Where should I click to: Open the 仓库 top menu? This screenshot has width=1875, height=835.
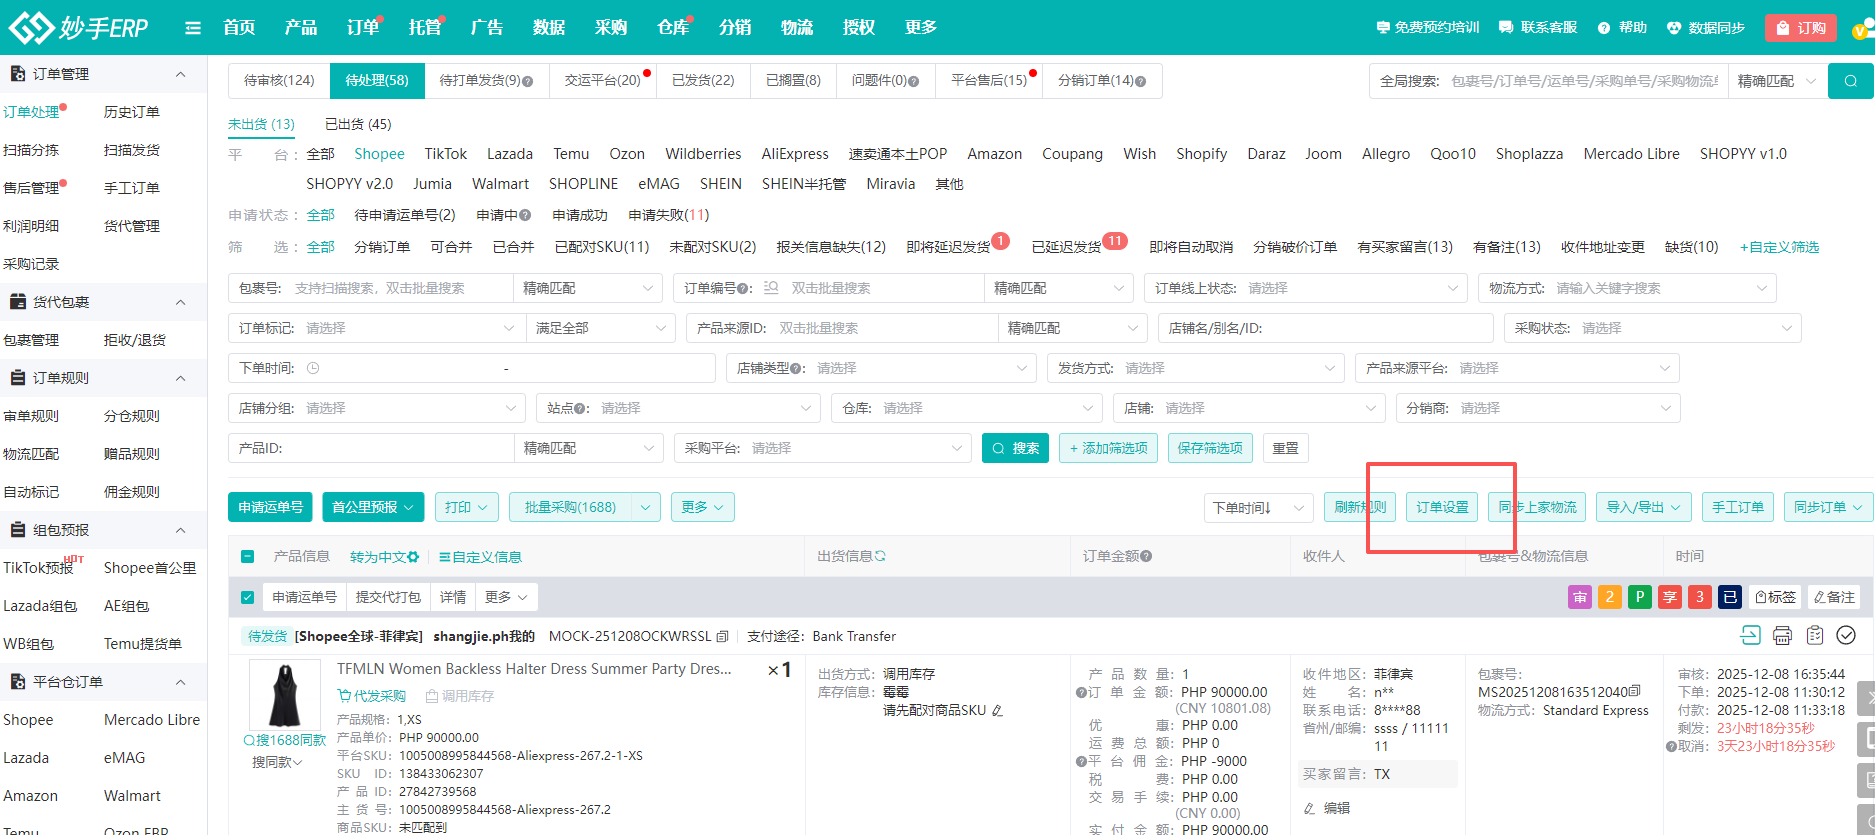[x=673, y=27]
